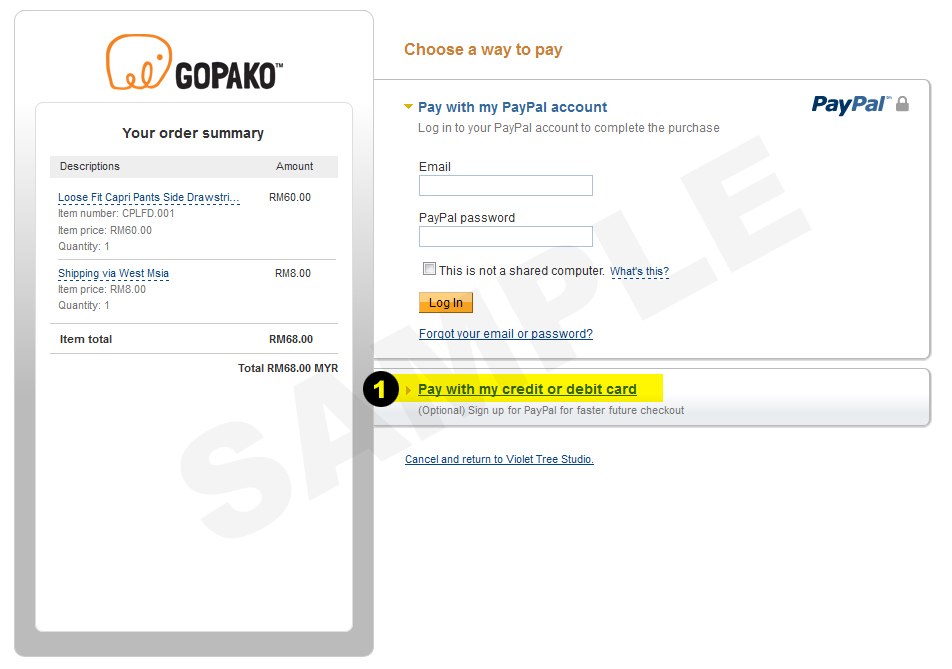This screenshot has height=669, width=952.
Task: Click the PayPal logo
Action: [851, 104]
